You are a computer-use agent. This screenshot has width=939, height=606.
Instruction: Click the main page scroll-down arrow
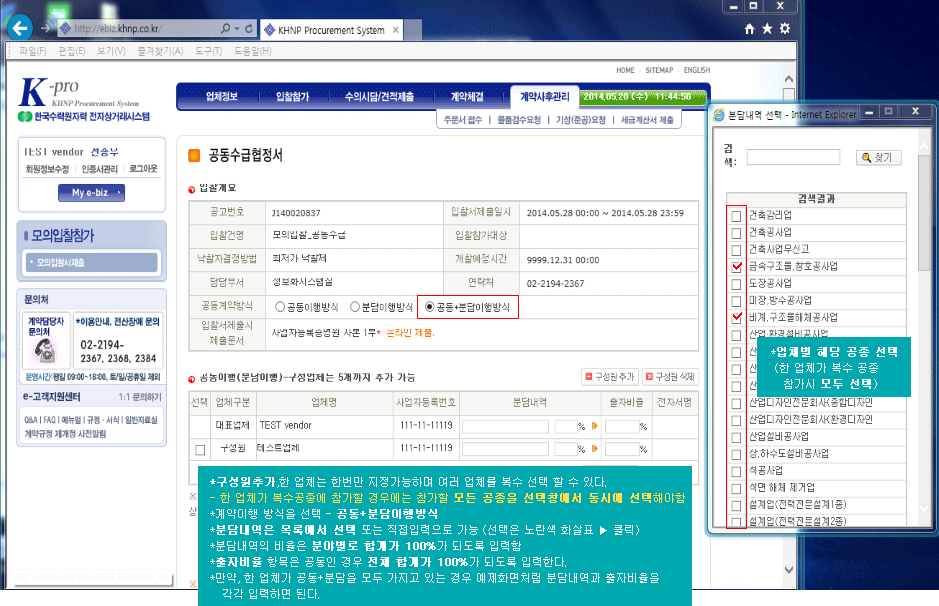pyautogui.click(x=789, y=569)
